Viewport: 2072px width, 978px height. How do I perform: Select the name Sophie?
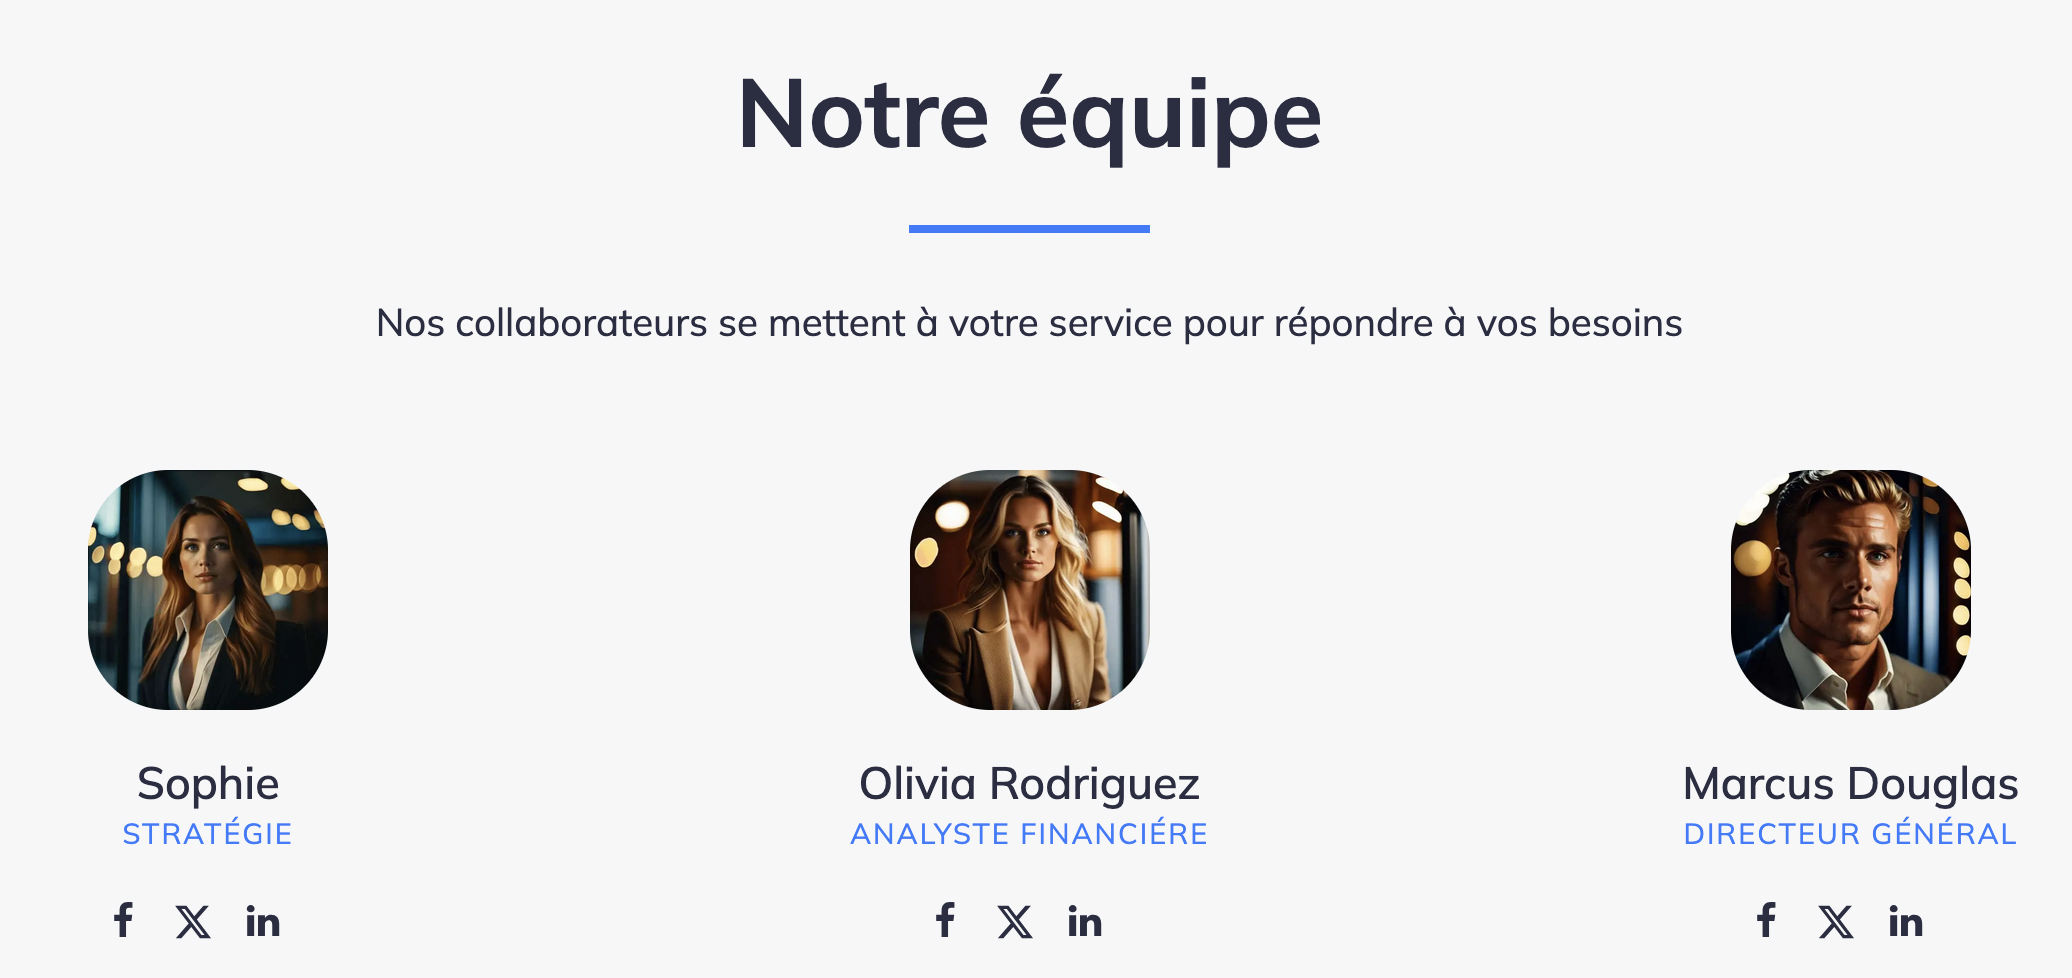click(x=208, y=784)
